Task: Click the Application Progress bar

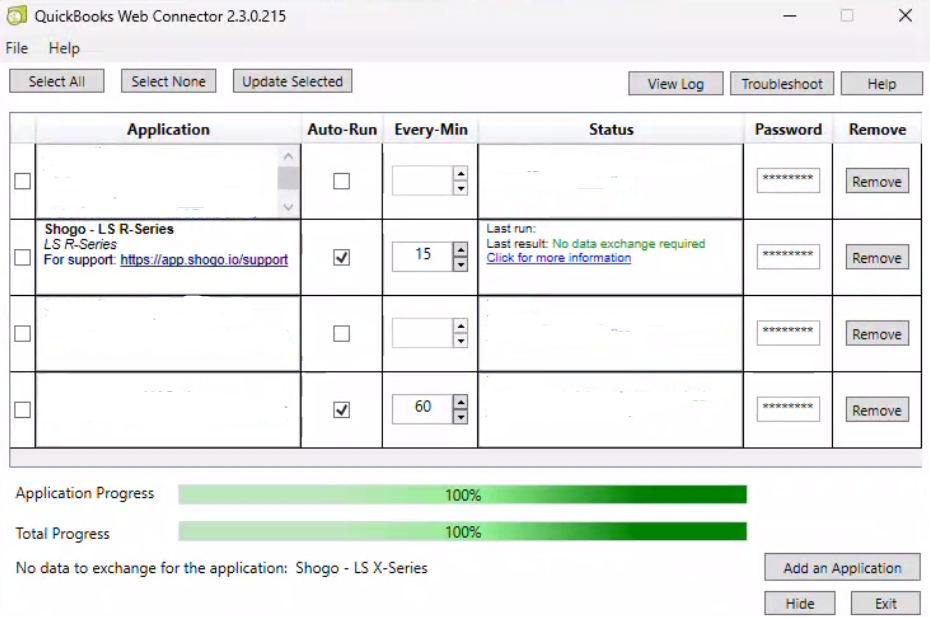Action: [463, 494]
